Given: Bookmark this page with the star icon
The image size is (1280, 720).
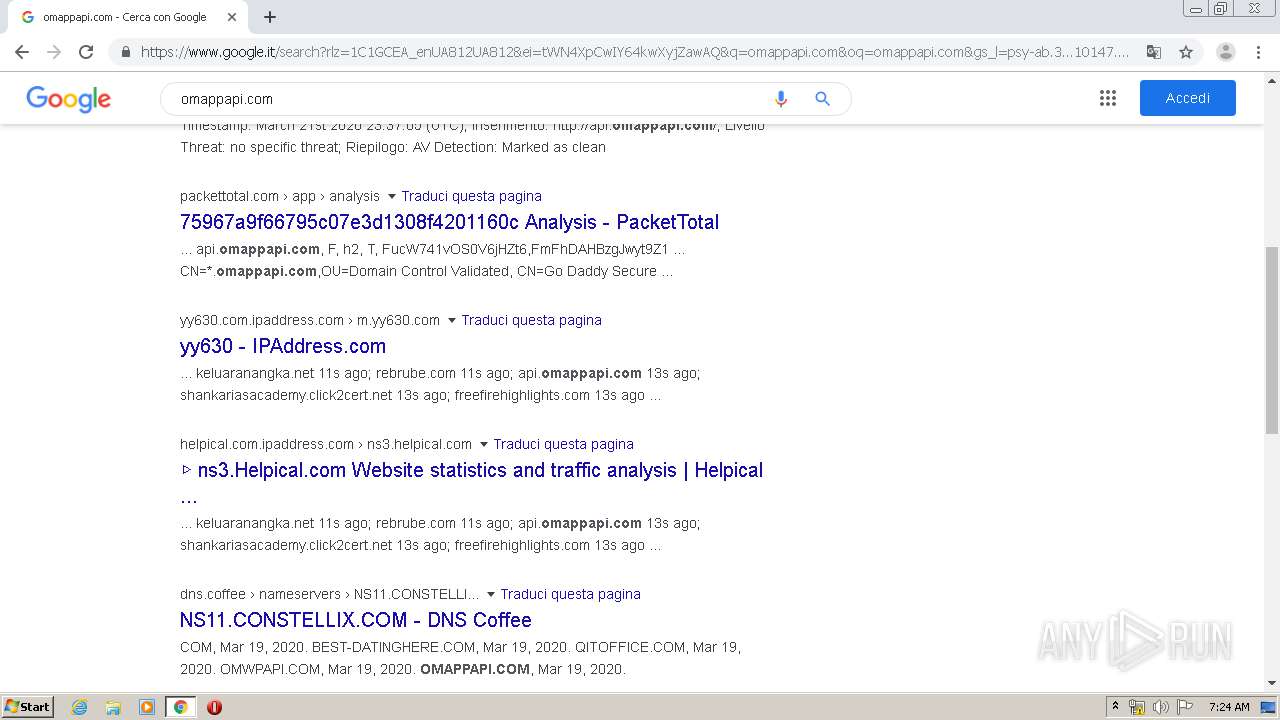Looking at the screenshot, I should (1186, 52).
